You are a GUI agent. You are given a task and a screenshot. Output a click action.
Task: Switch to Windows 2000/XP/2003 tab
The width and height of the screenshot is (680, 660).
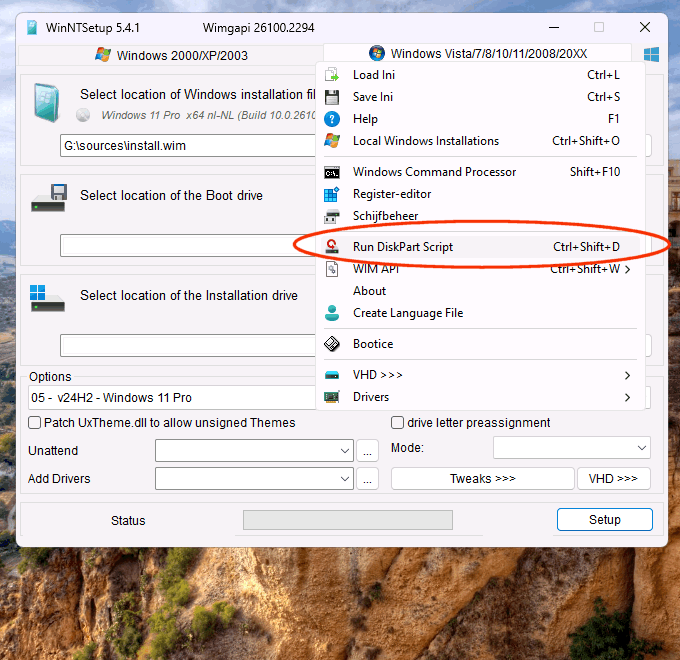coord(171,56)
